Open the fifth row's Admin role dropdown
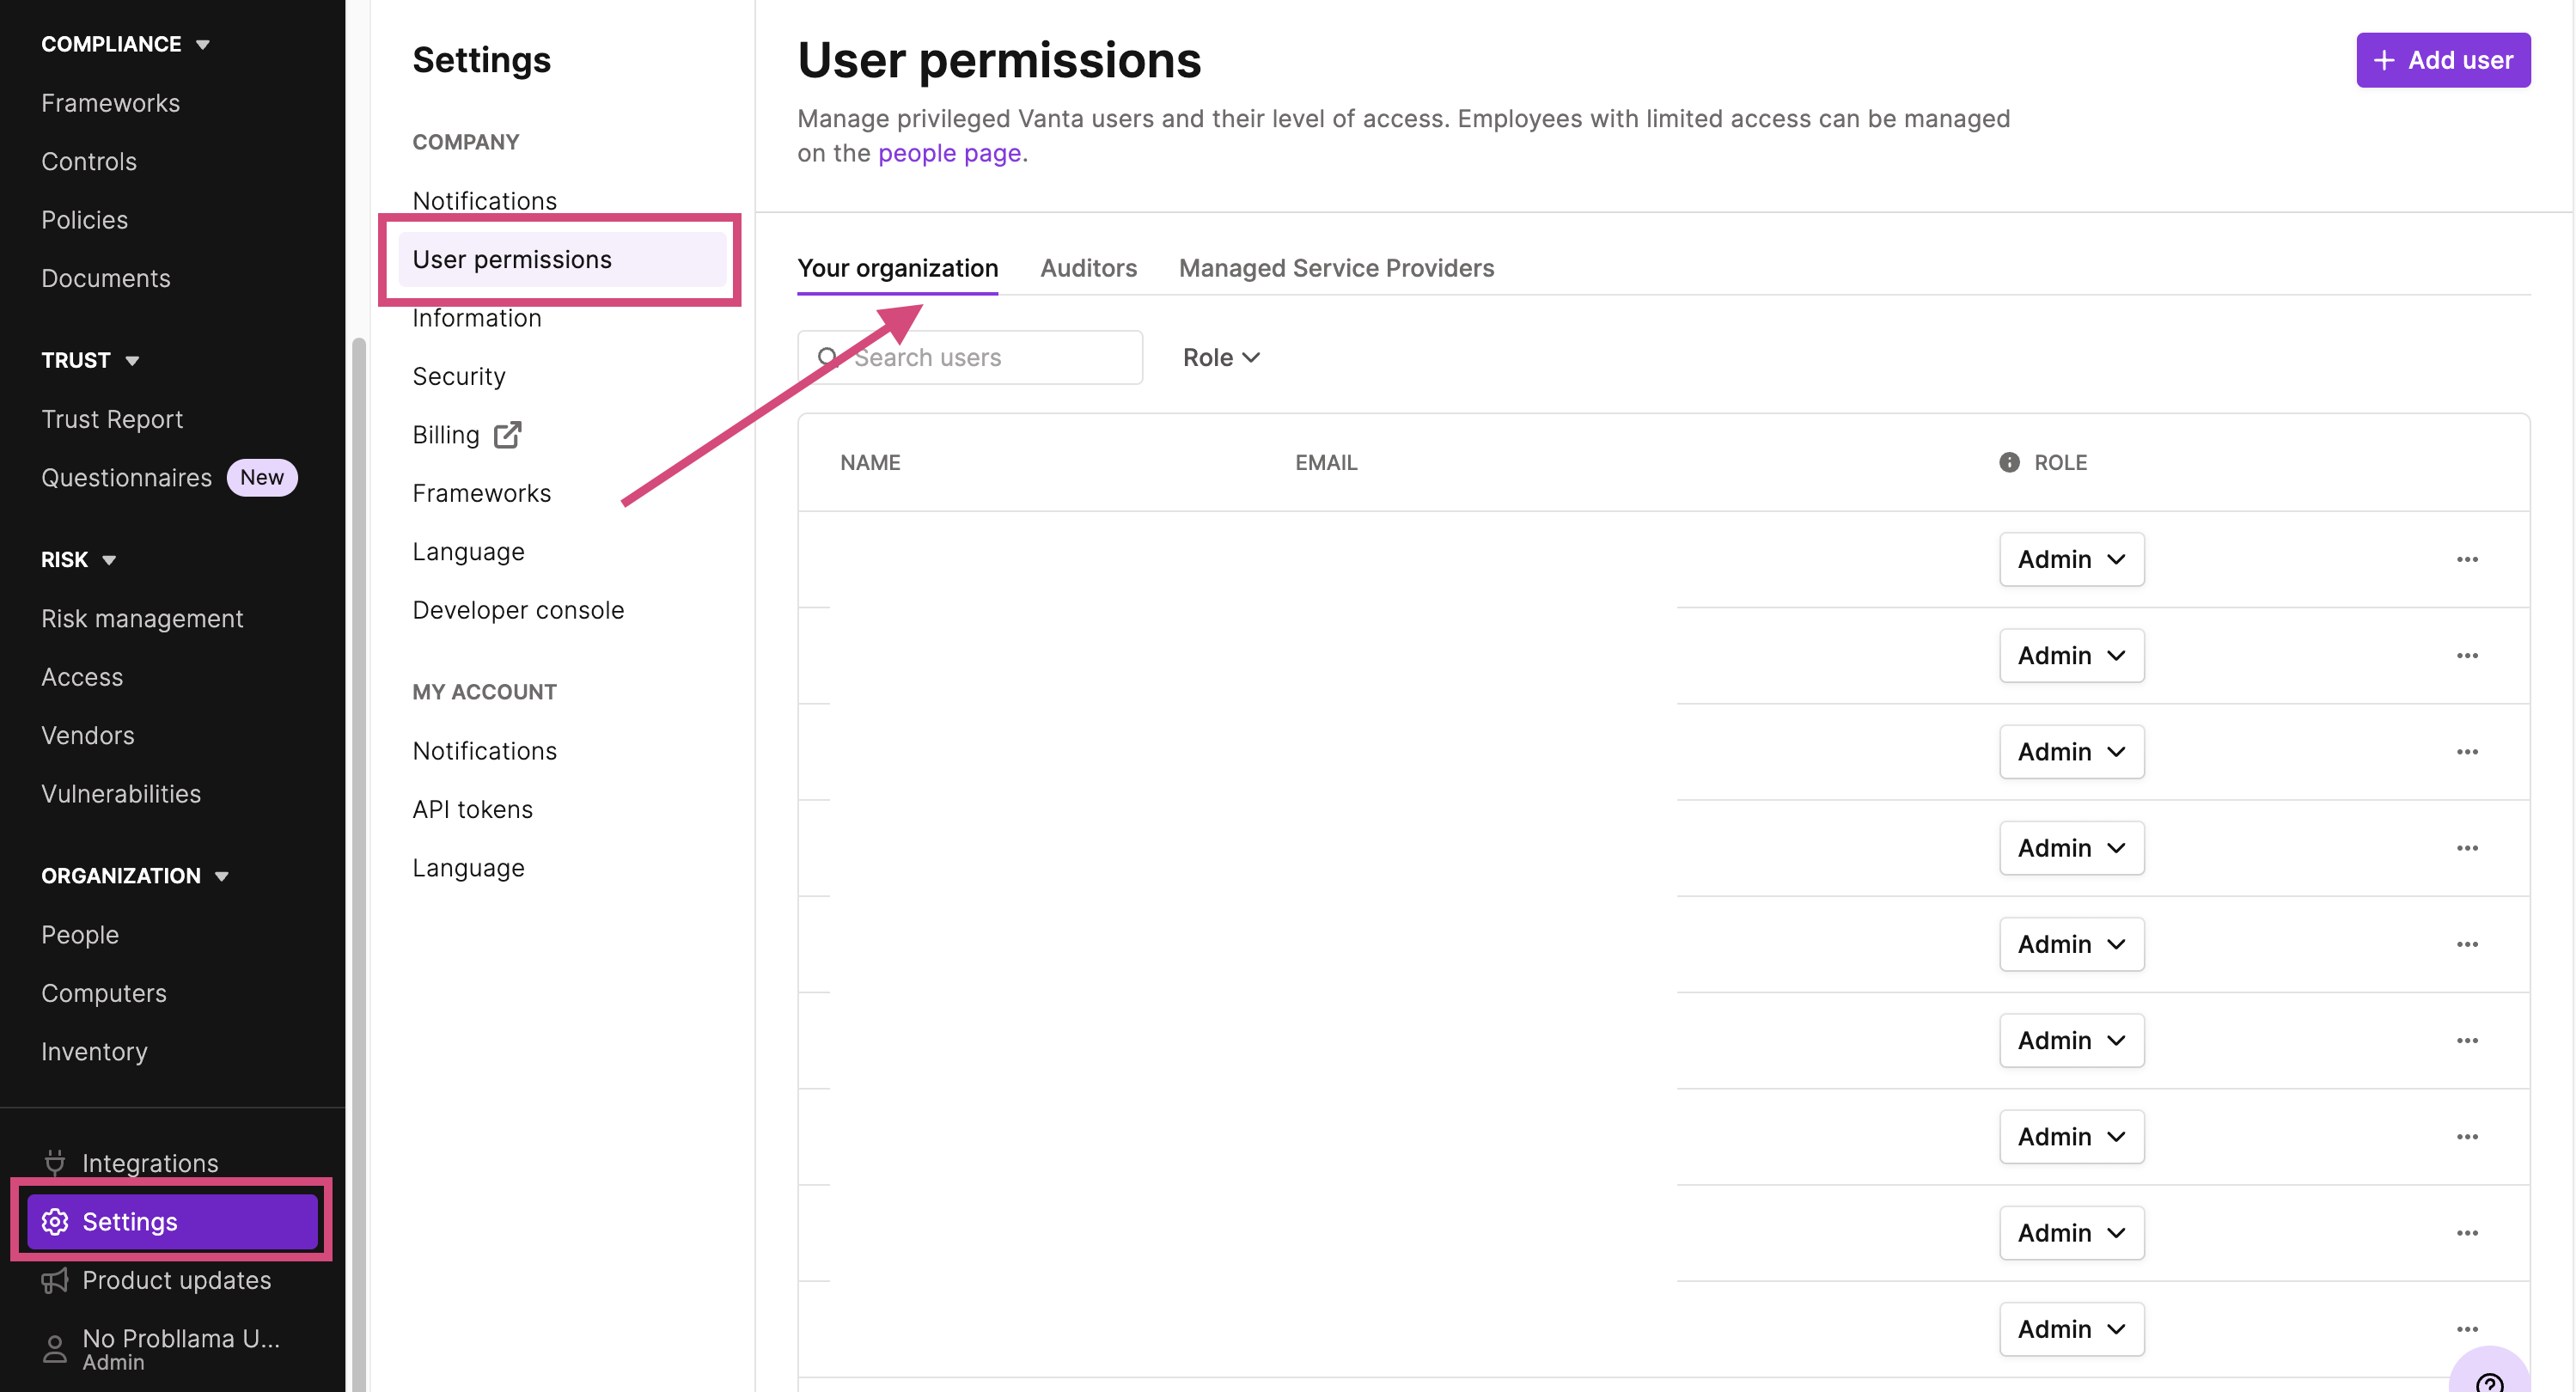This screenshot has width=2576, height=1392. pyautogui.click(x=2071, y=944)
